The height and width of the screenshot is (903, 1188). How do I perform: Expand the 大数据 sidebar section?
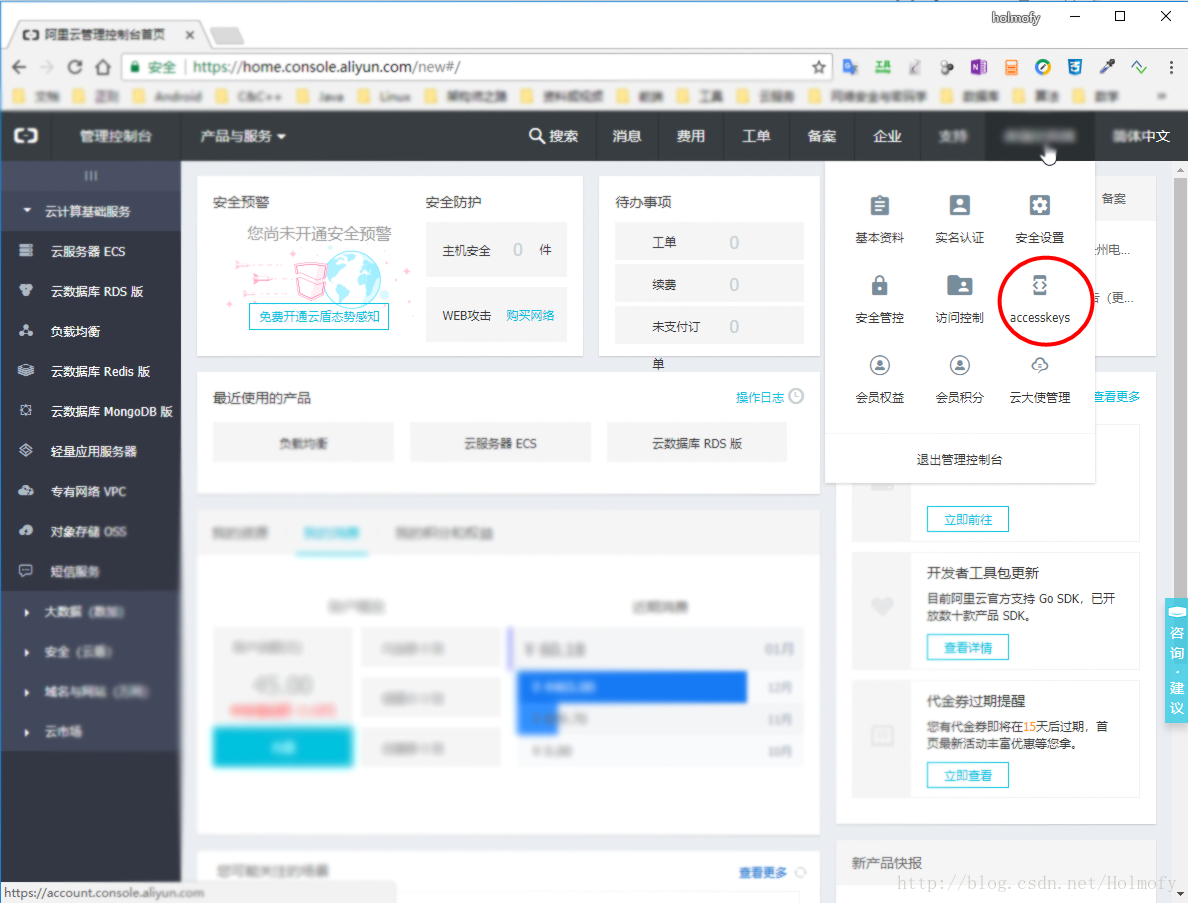tap(27, 611)
